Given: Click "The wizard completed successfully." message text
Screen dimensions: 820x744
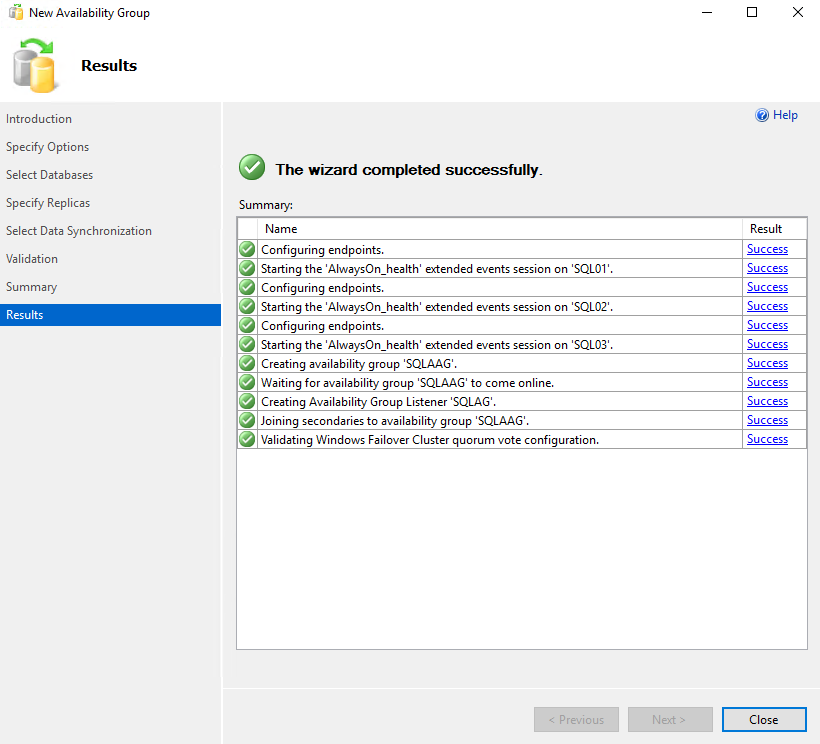Looking at the screenshot, I should pyautogui.click(x=409, y=170).
